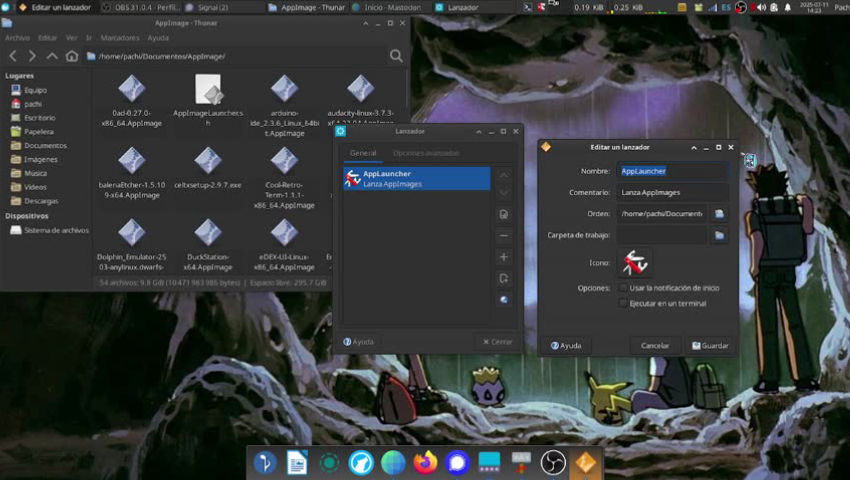Select Documentos in Thunar sidebar
The height and width of the screenshot is (480, 850).
(x=46, y=145)
